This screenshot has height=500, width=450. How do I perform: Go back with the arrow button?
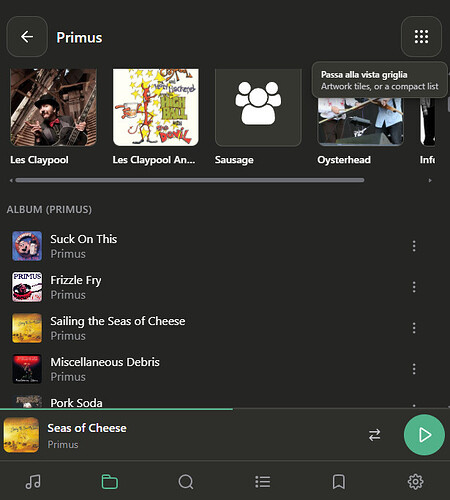tap(27, 37)
